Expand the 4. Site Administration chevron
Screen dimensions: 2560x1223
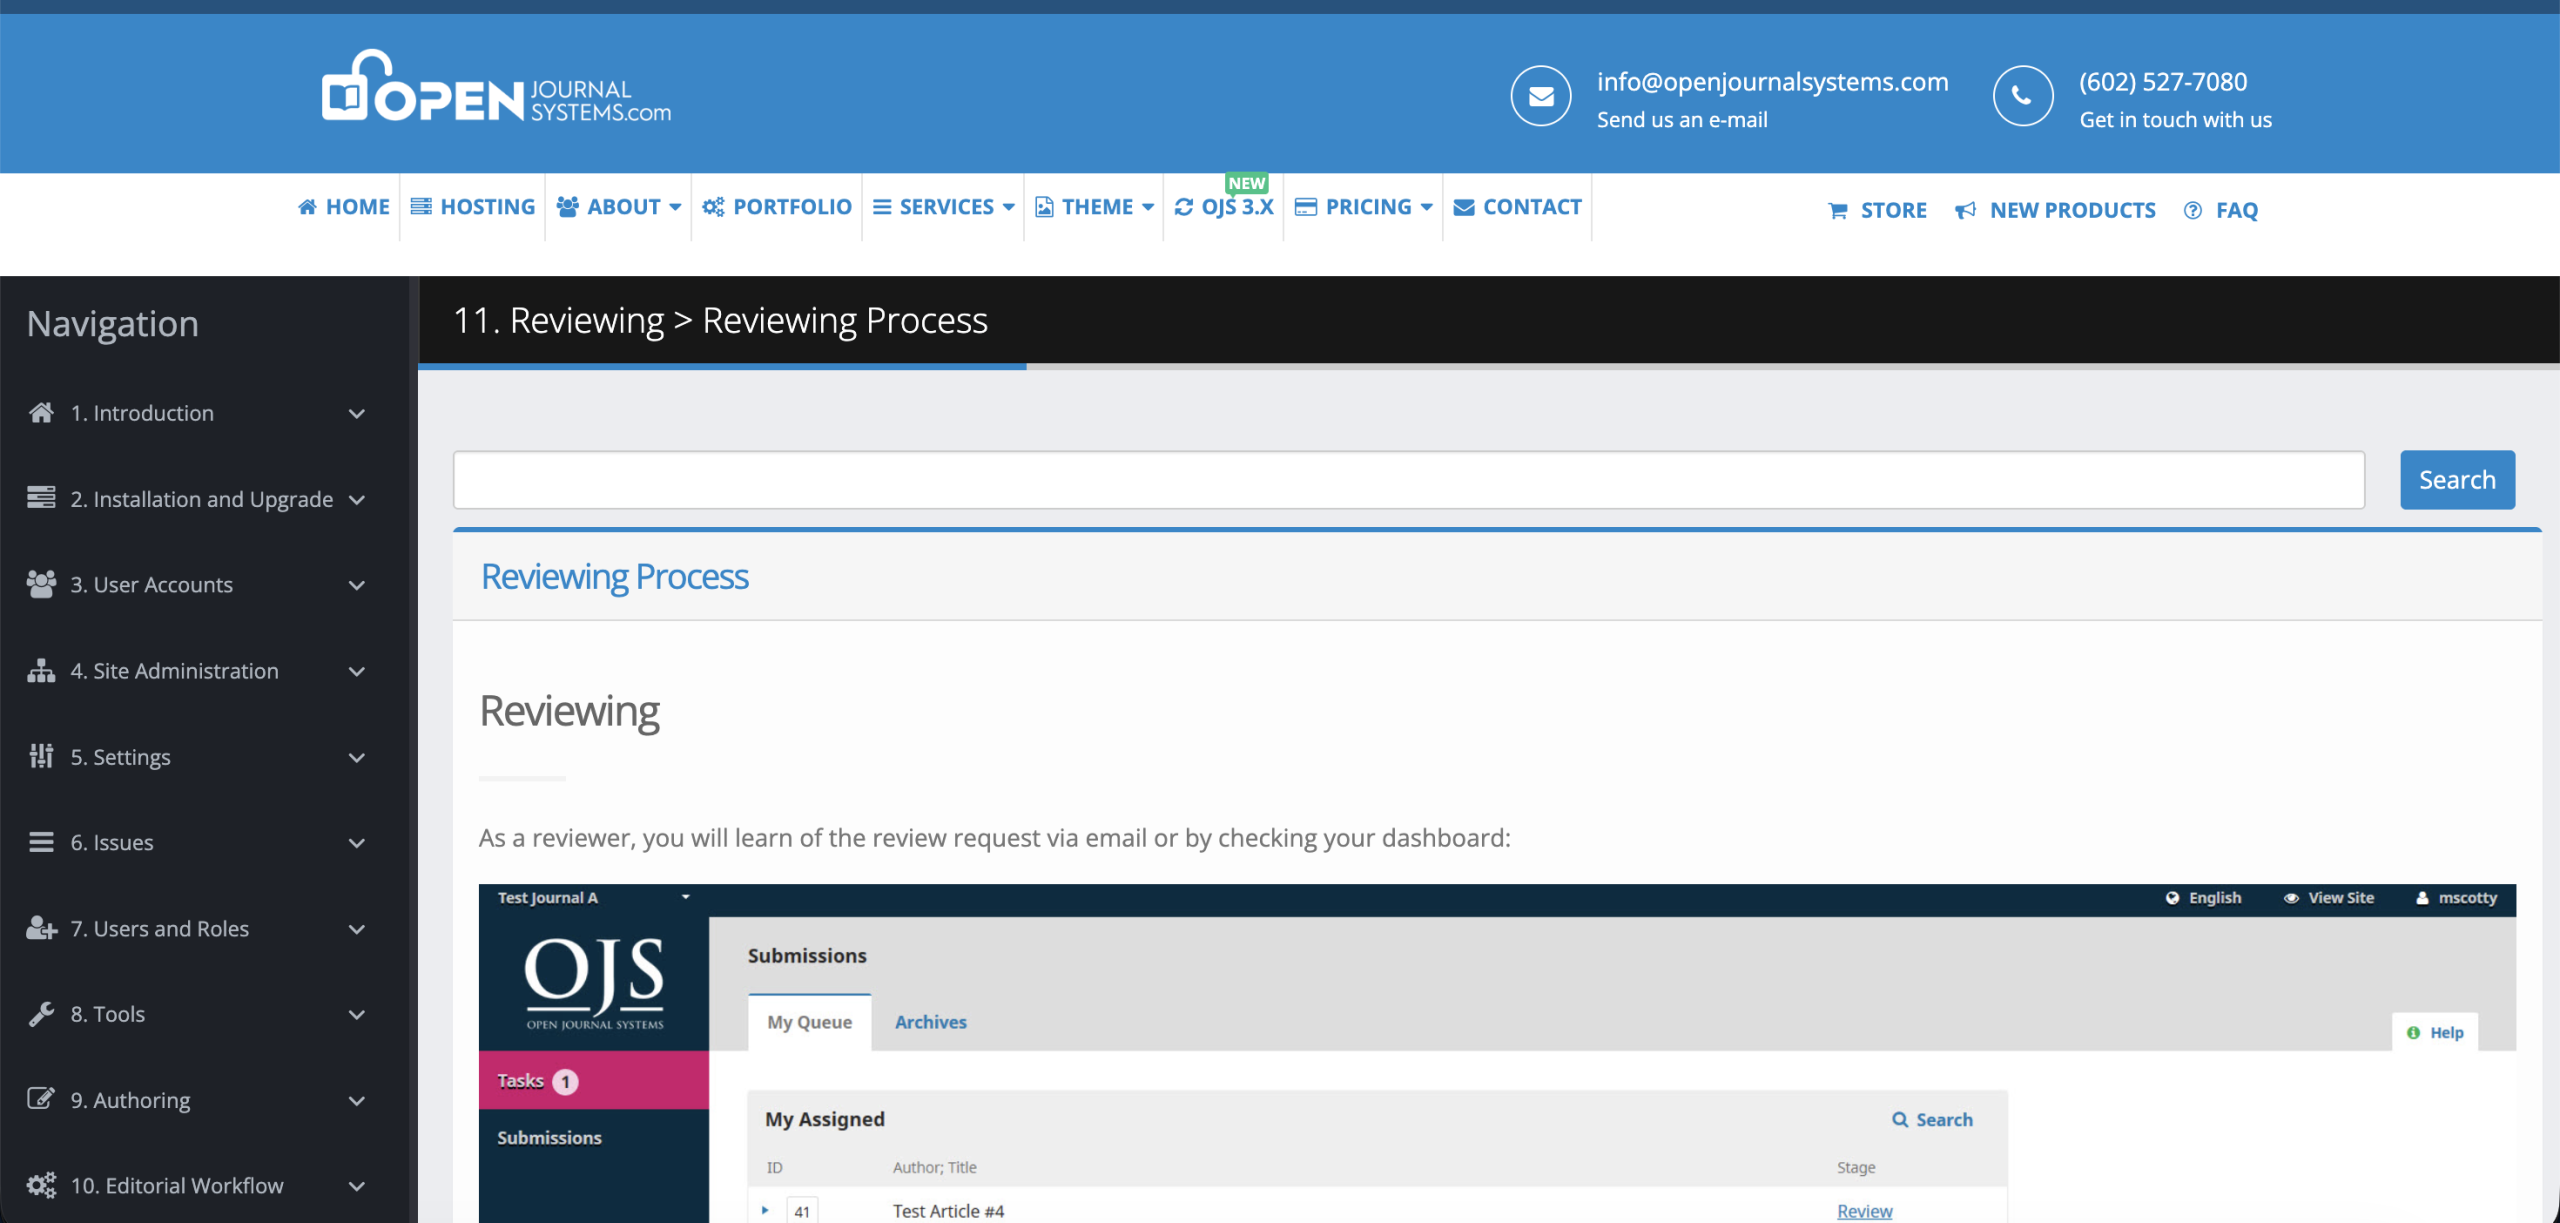pyautogui.click(x=356, y=672)
